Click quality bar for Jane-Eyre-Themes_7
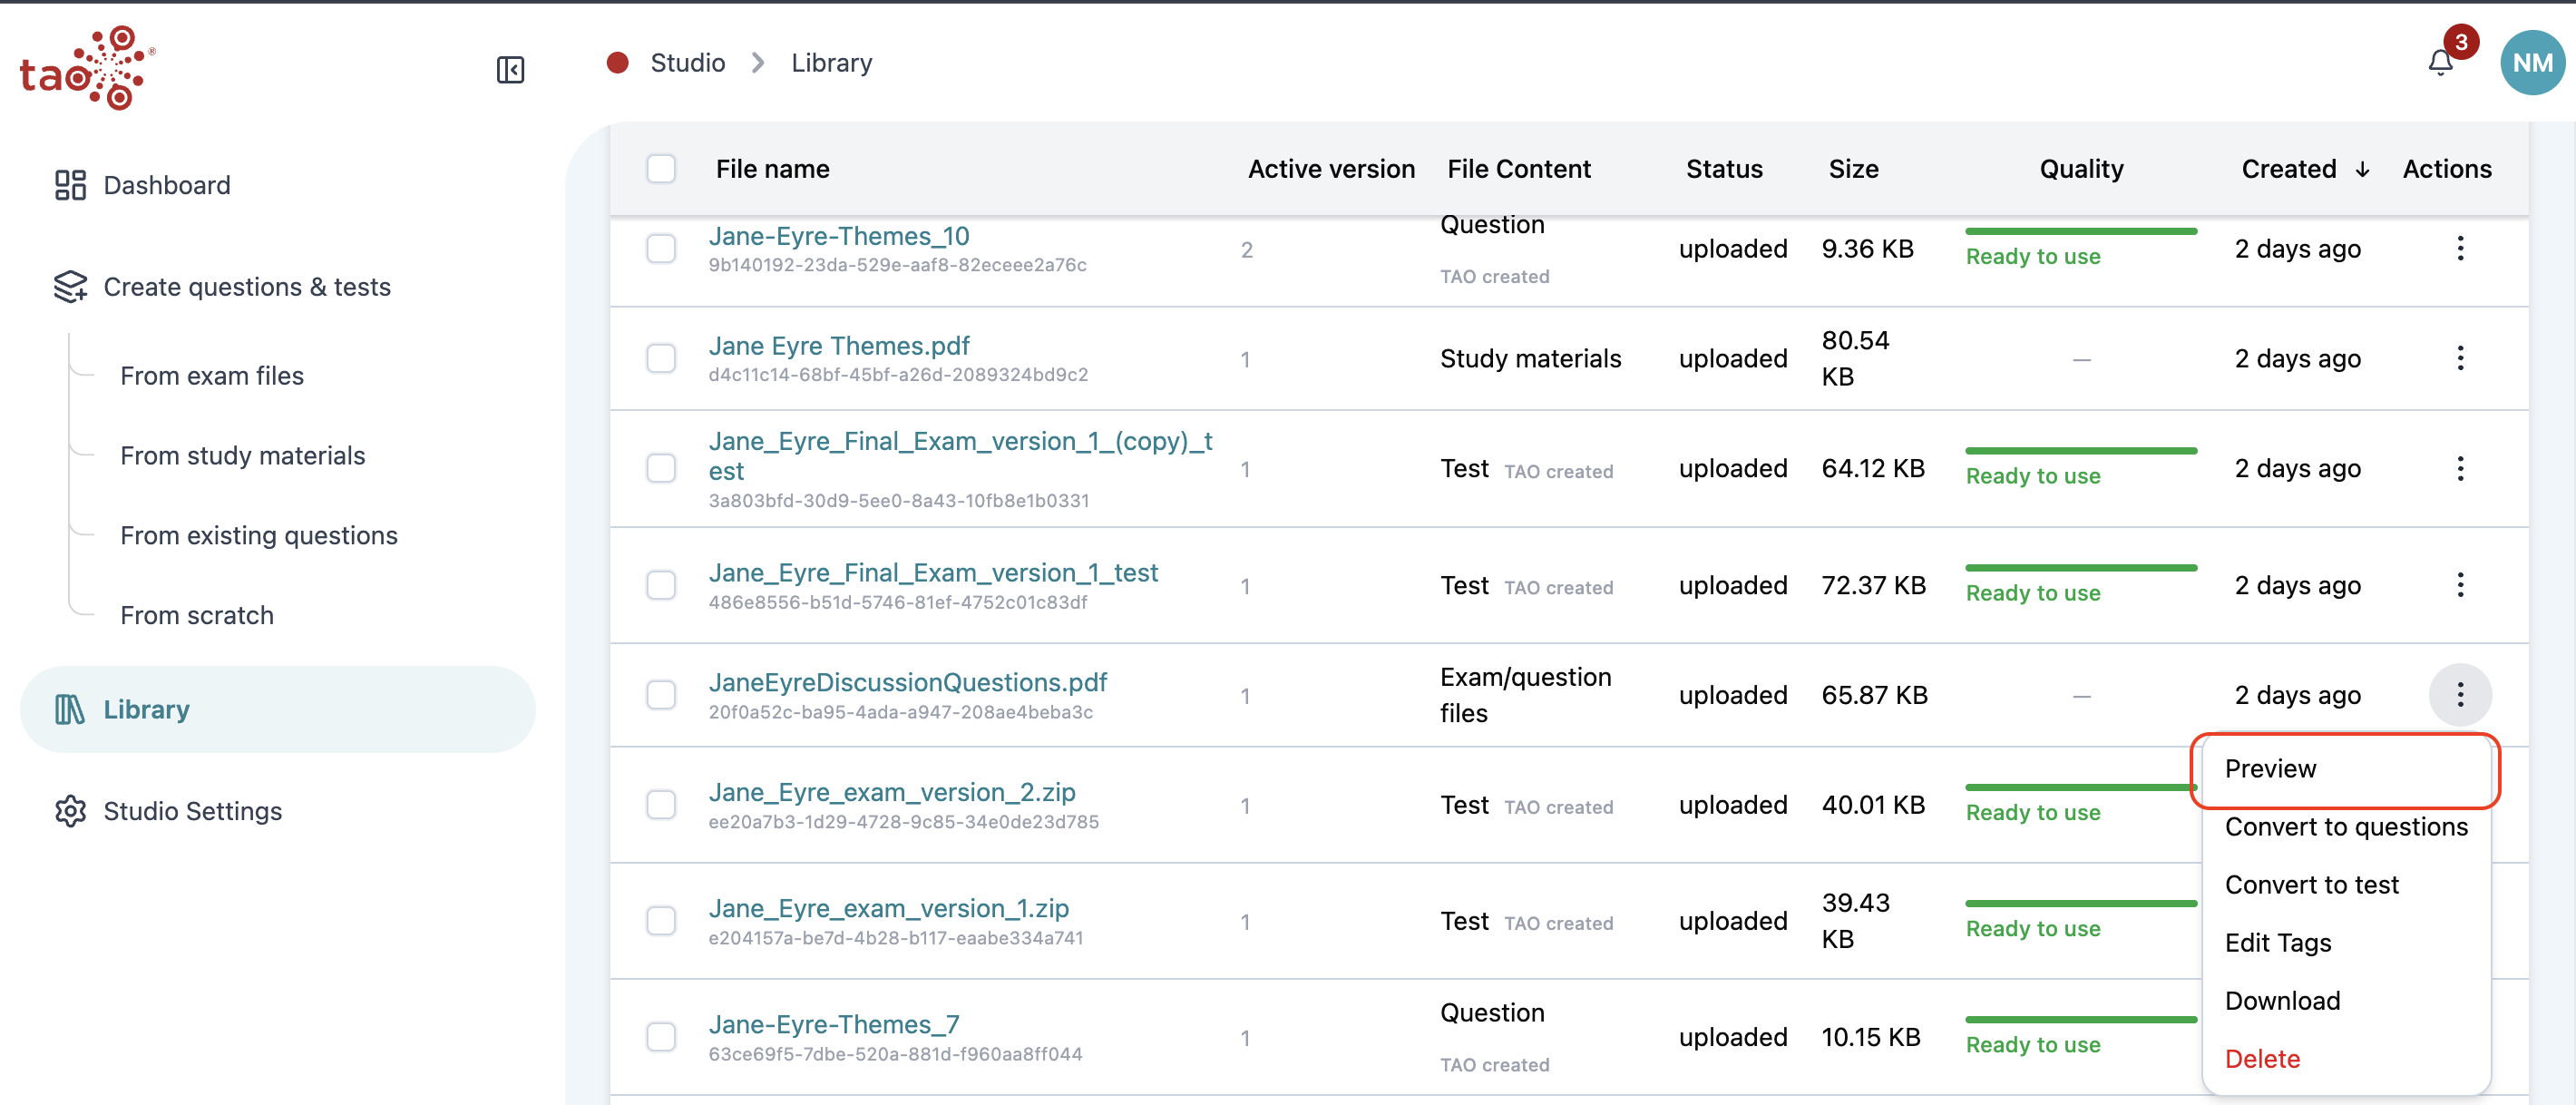The height and width of the screenshot is (1105, 2576). pos(2080,1020)
